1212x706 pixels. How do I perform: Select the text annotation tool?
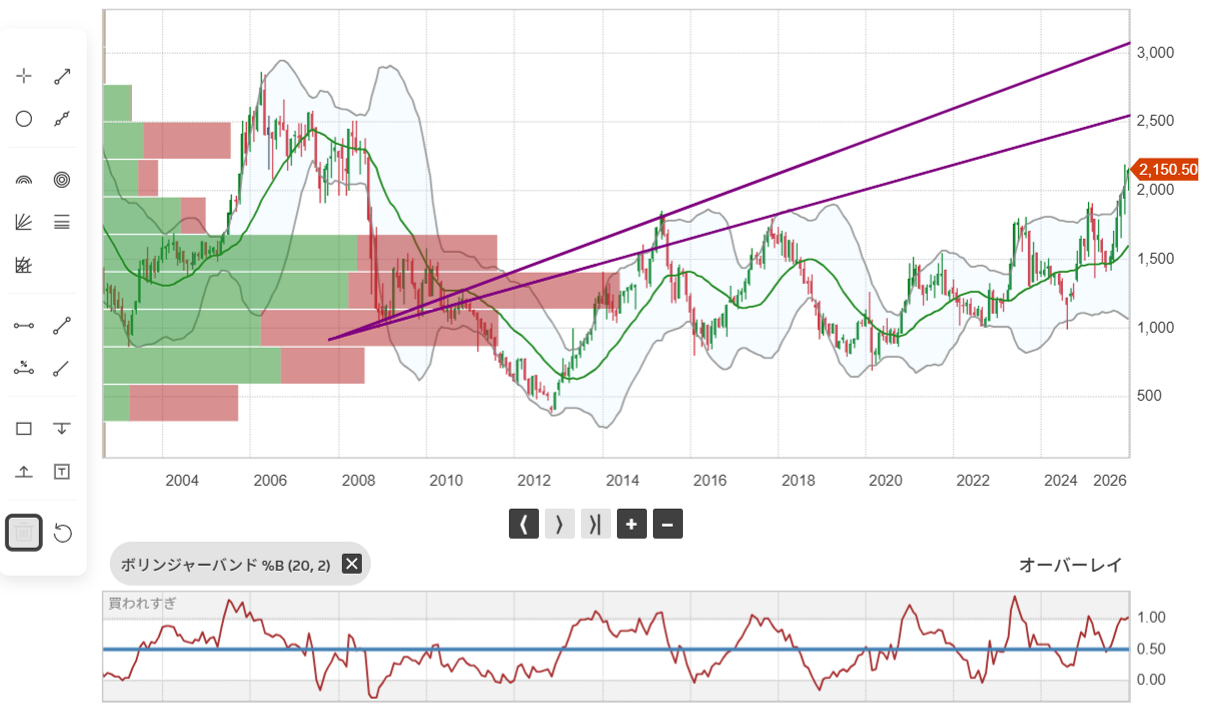click(62, 471)
